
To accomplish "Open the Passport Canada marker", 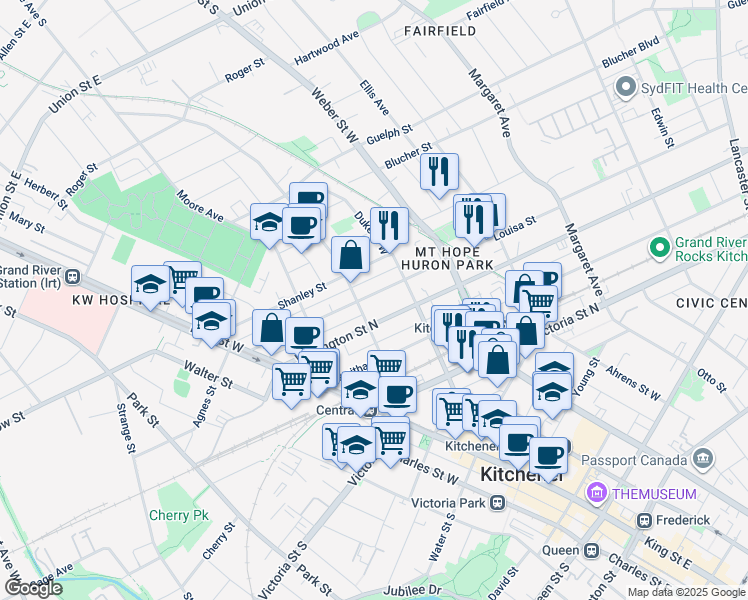I will pos(704,459).
